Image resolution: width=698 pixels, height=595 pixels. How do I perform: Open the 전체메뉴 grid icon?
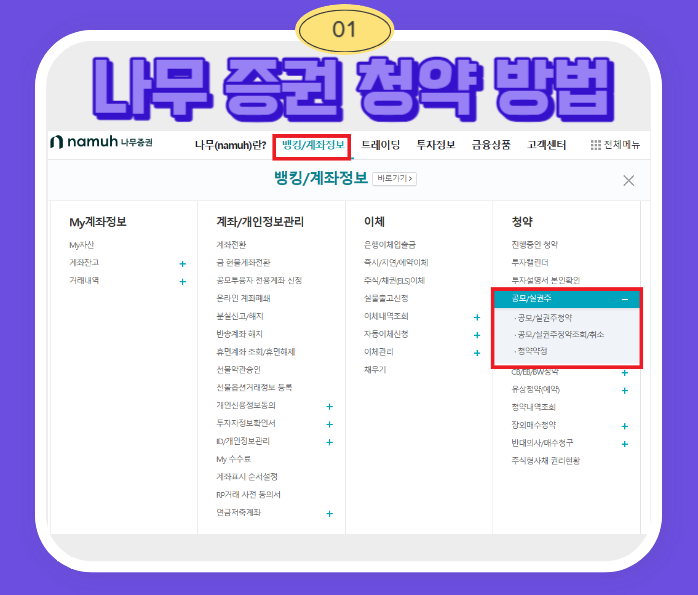595,145
